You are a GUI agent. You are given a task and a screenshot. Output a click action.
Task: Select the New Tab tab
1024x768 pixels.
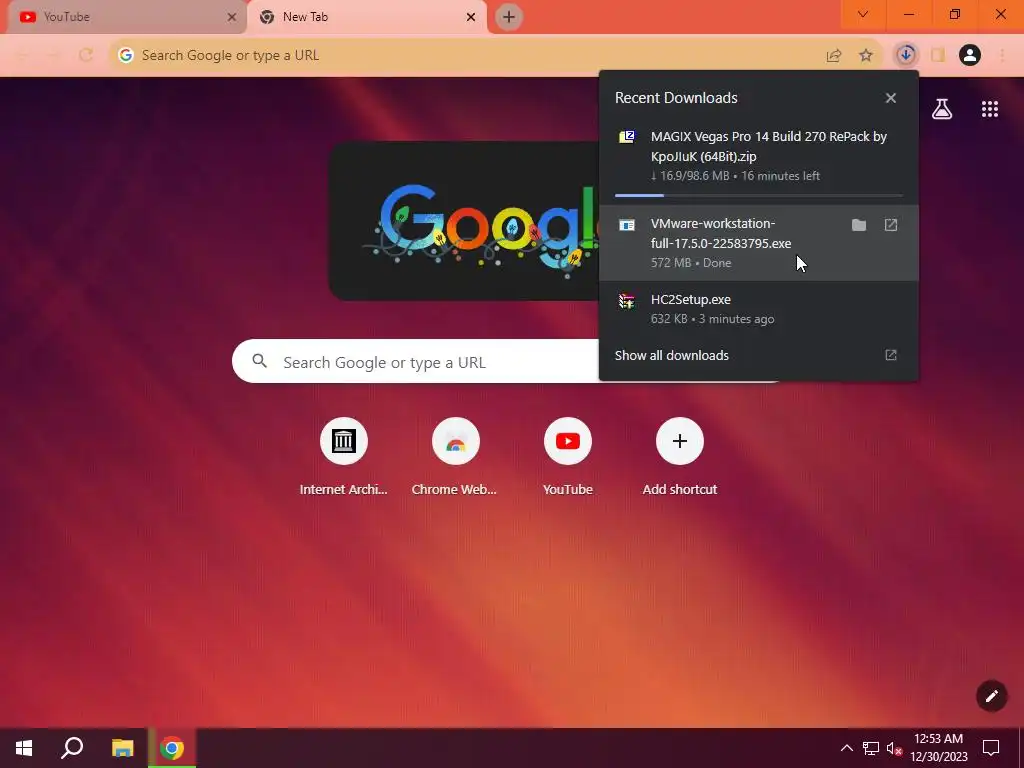(366, 17)
